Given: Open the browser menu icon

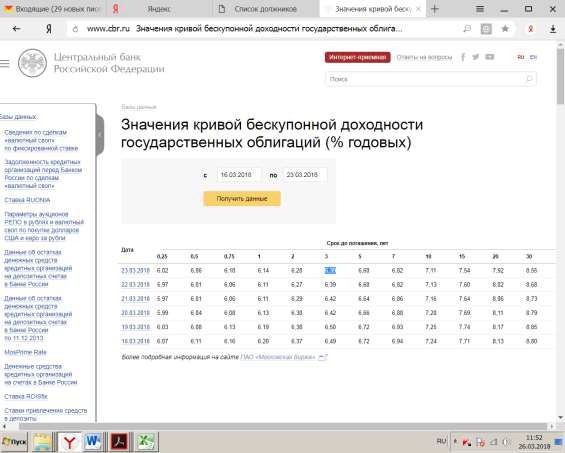Looking at the screenshot, I should tap(480, 9).
